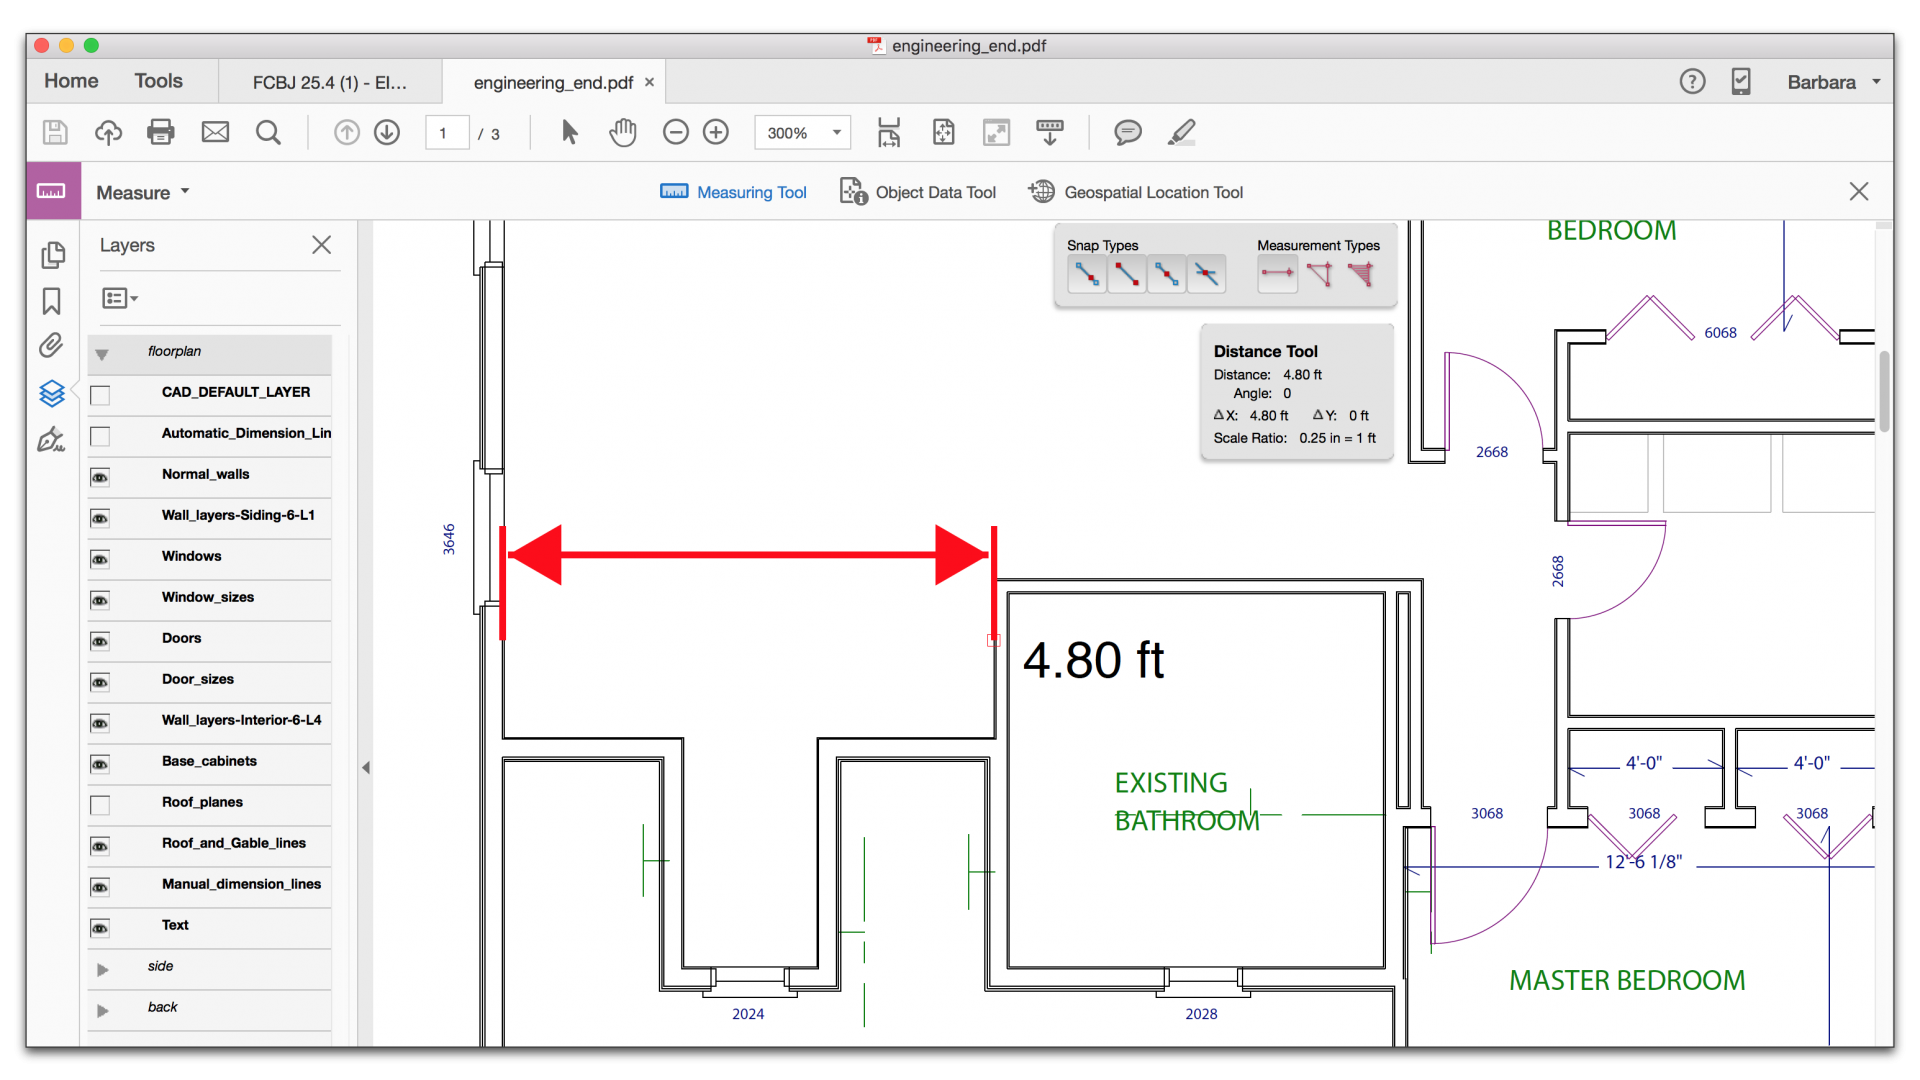Image resolution: width=1920 pixels, height=1080 pixels.
Task: Click the Bookmarks icon in sidebar
Action: point(52,301)
